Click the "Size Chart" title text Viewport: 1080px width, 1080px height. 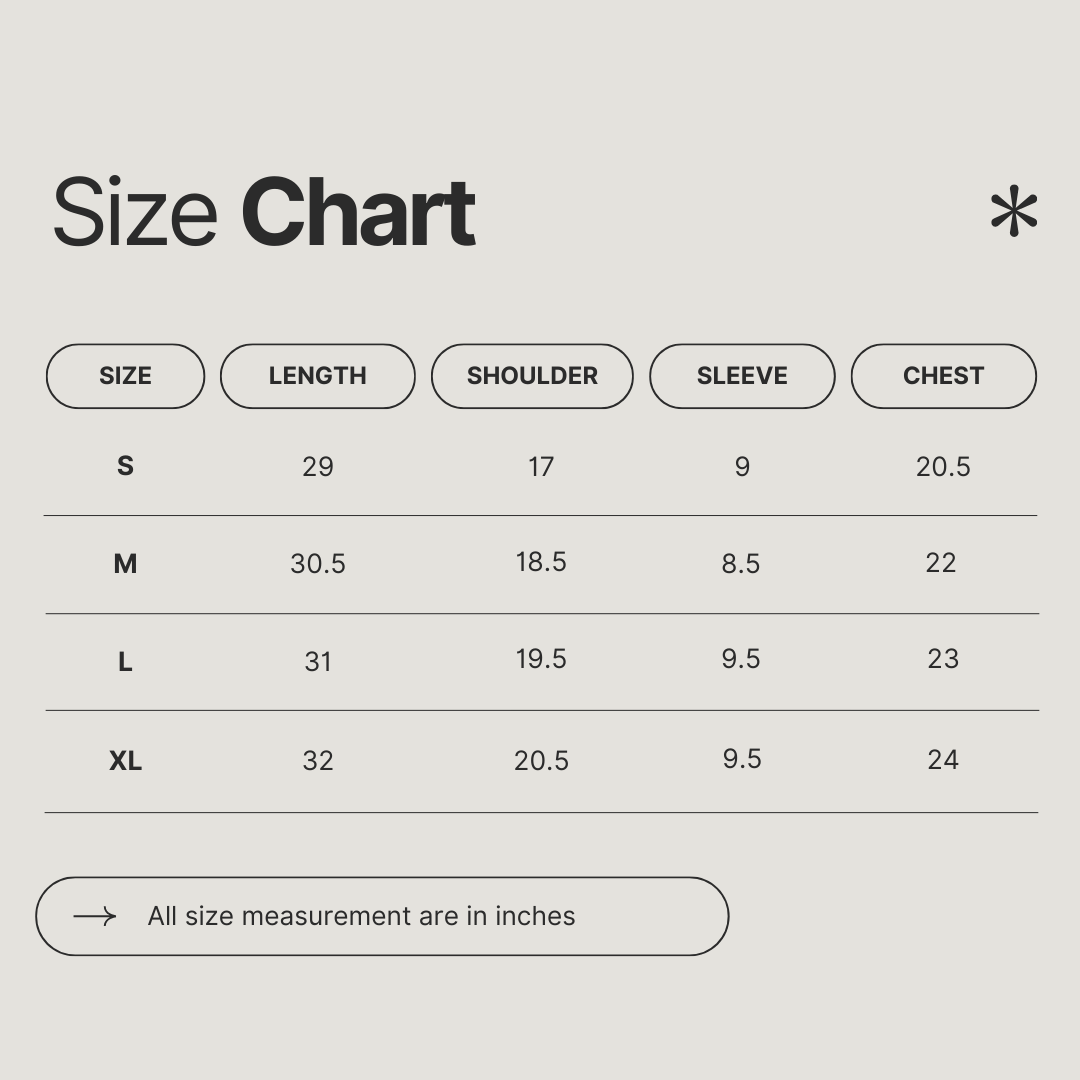point(263,212)
